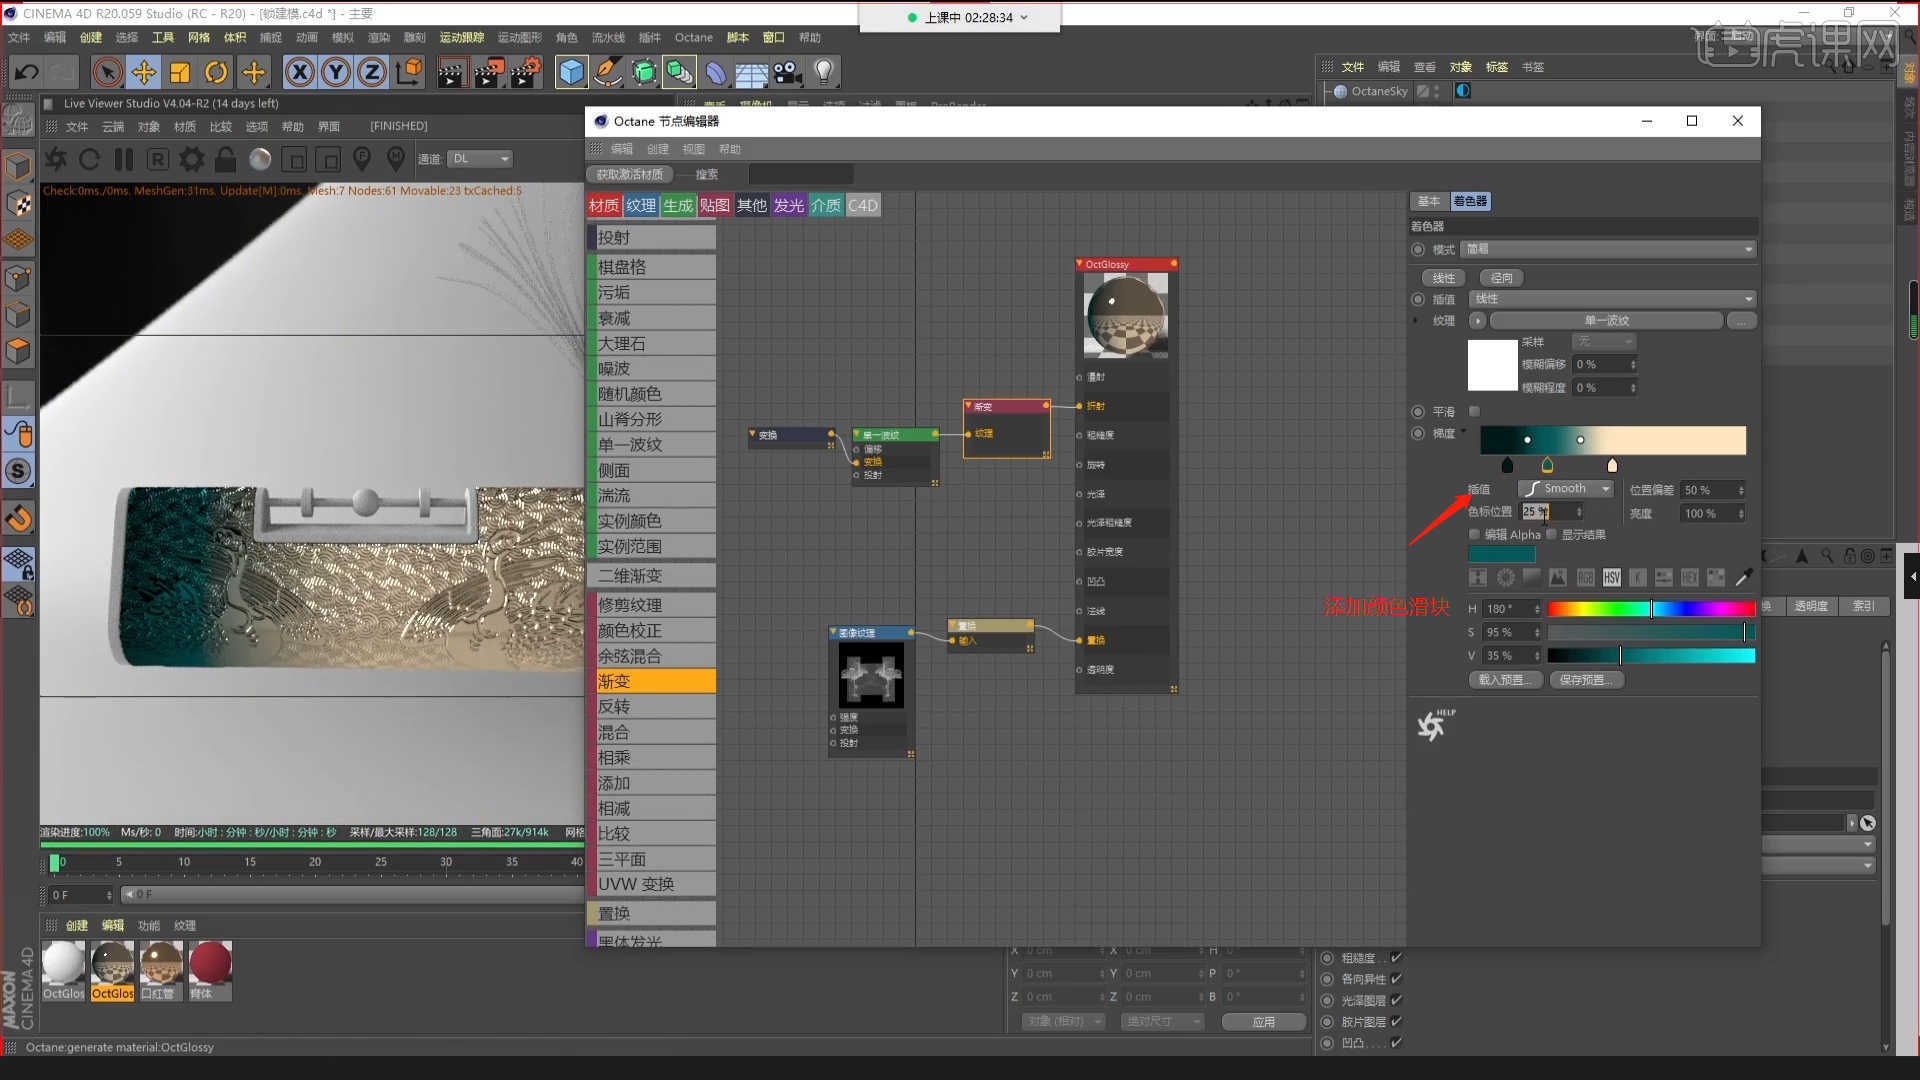Toggle the 模式 animation radio dot
This screenshot has width=1920, height=1080.
(x=1418, y=249)
